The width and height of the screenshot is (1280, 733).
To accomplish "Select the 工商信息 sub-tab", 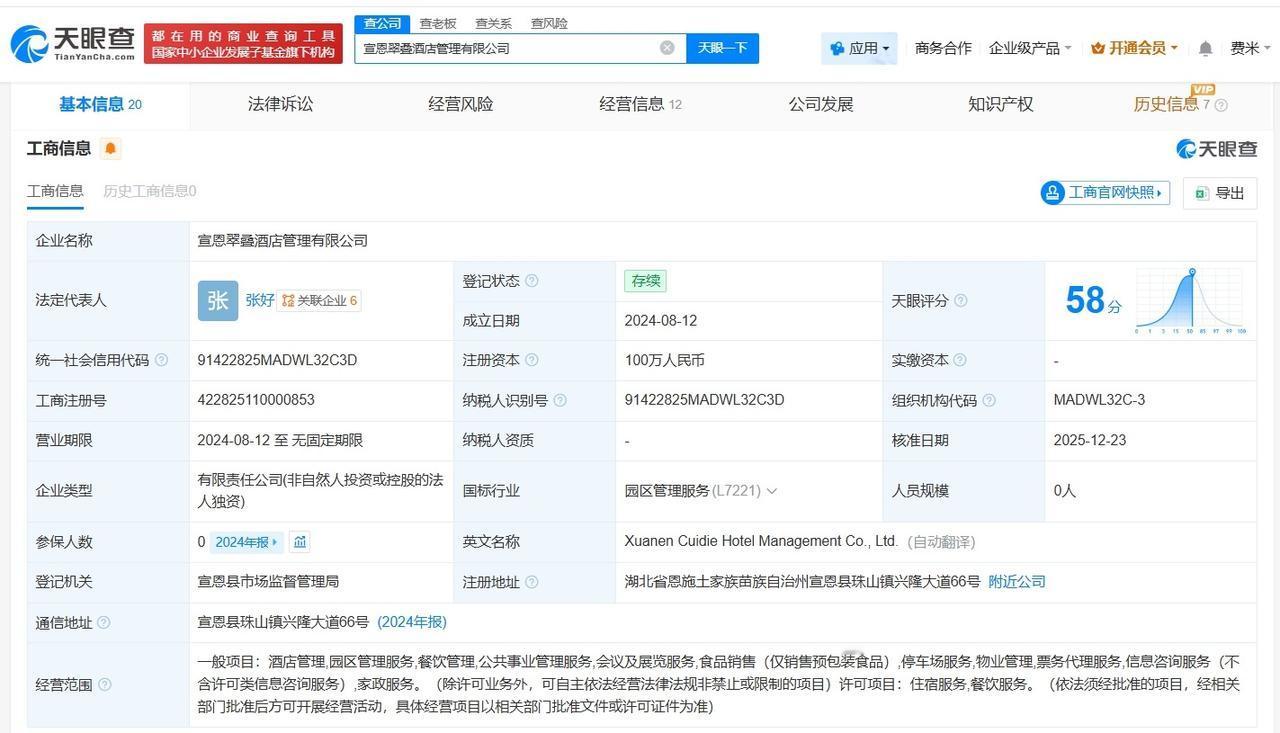I will [55, 191].
